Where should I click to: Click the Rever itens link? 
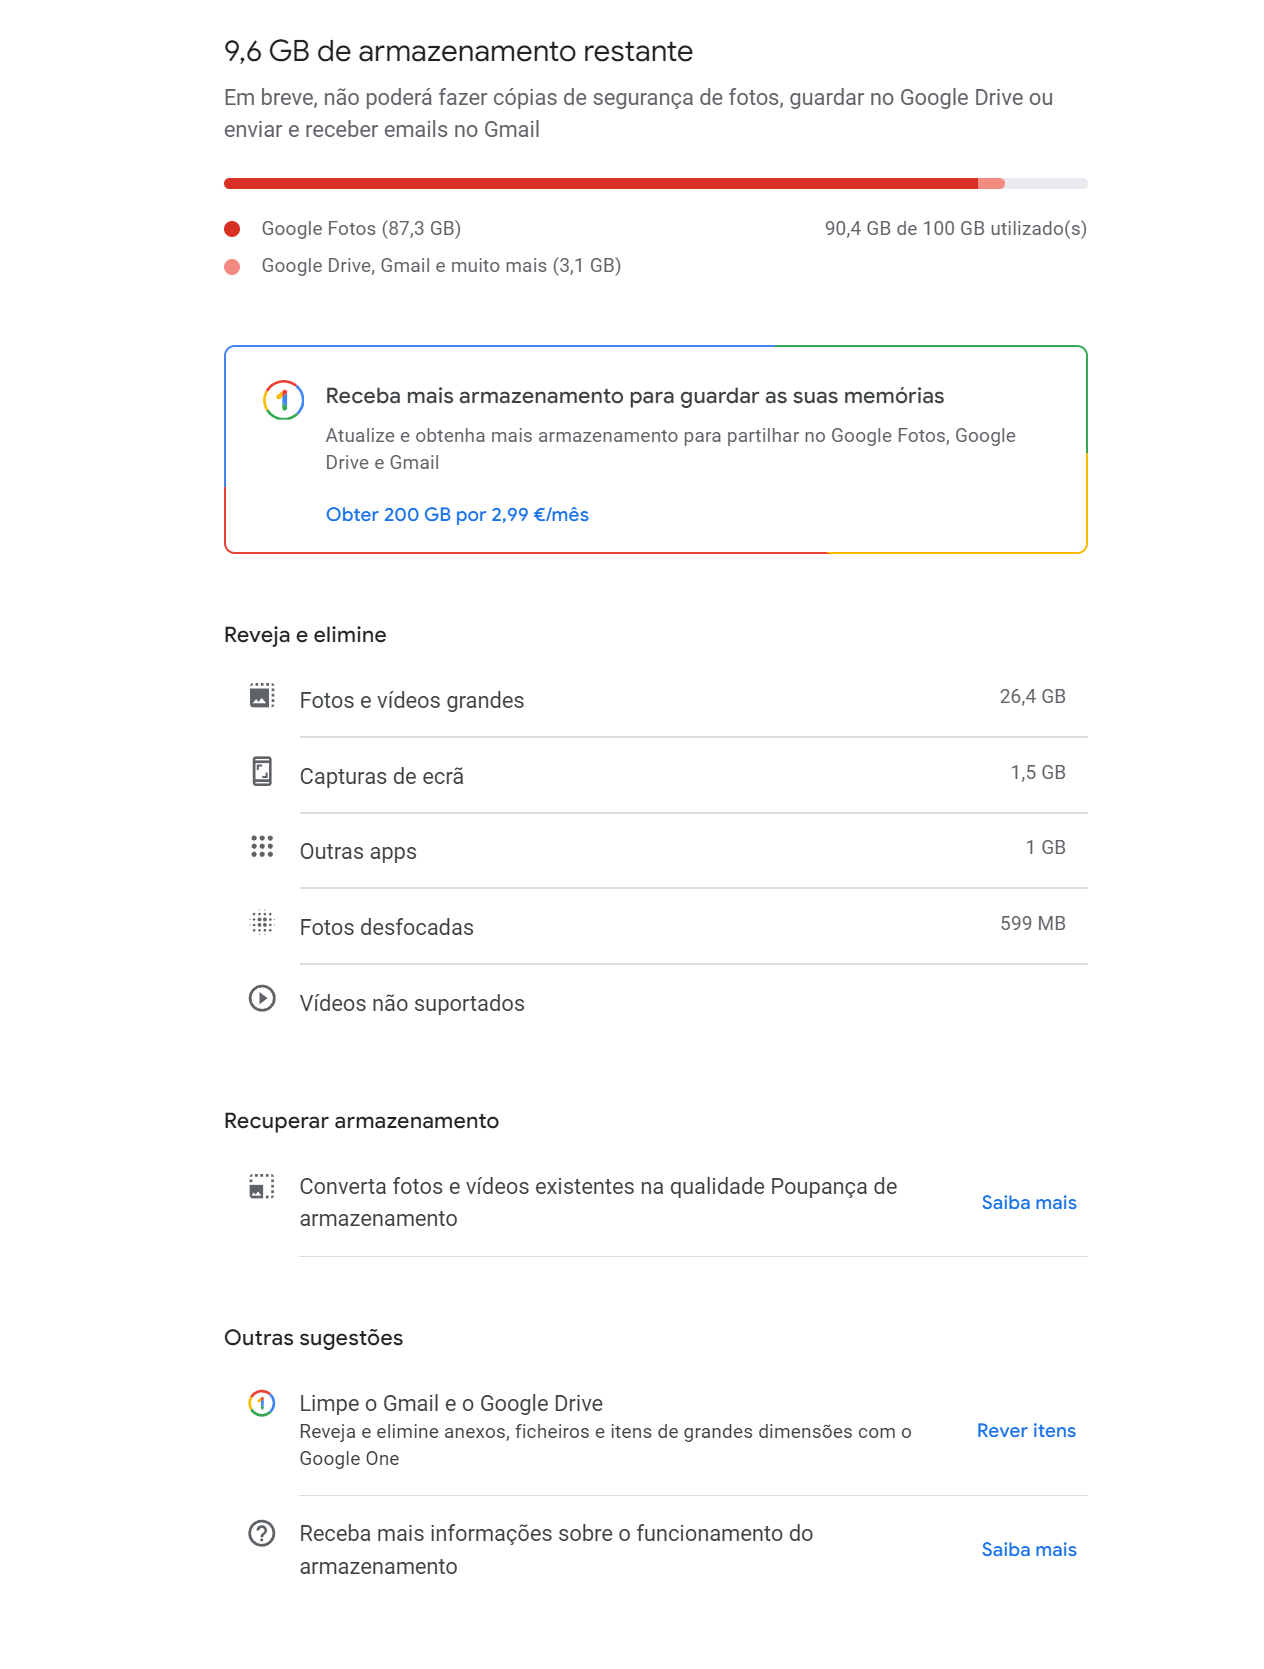coord(1026,1431)
